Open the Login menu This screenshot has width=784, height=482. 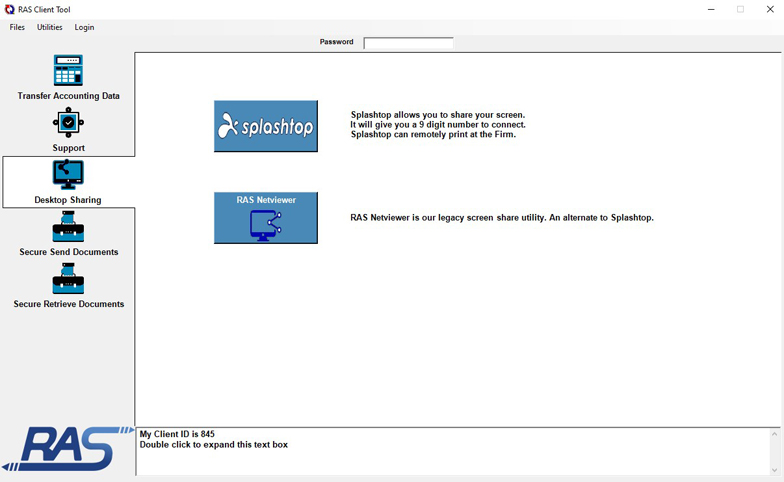point(84,28)
